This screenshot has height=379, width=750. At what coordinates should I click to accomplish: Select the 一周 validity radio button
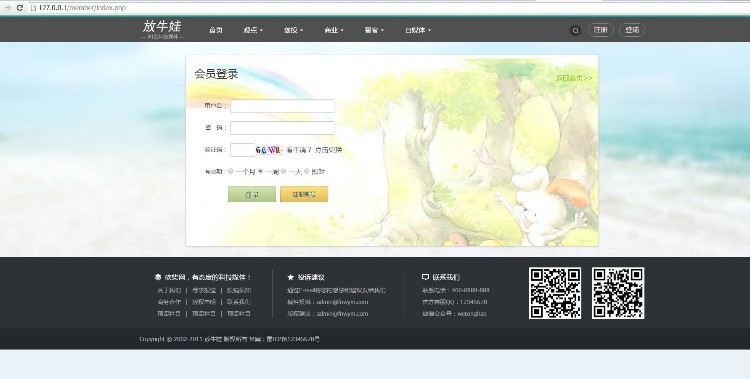tap(261, 171)
